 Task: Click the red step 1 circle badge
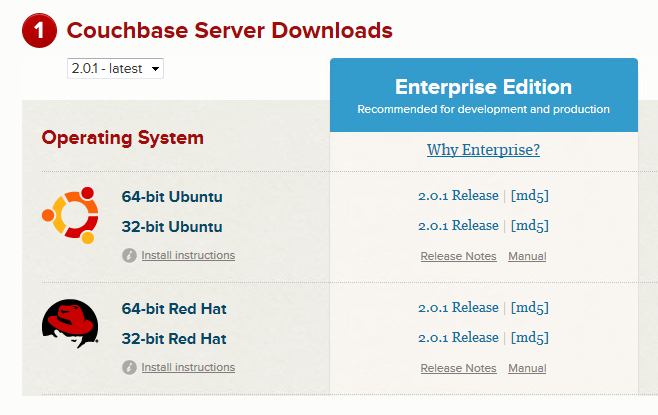point(39,31)
